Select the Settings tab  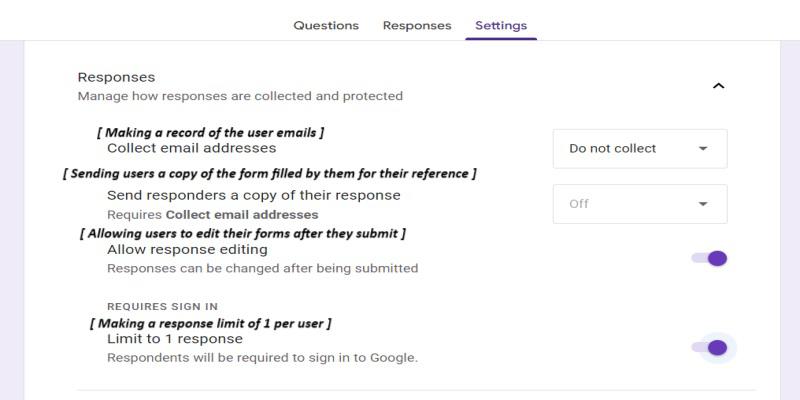tap(501, 25)
